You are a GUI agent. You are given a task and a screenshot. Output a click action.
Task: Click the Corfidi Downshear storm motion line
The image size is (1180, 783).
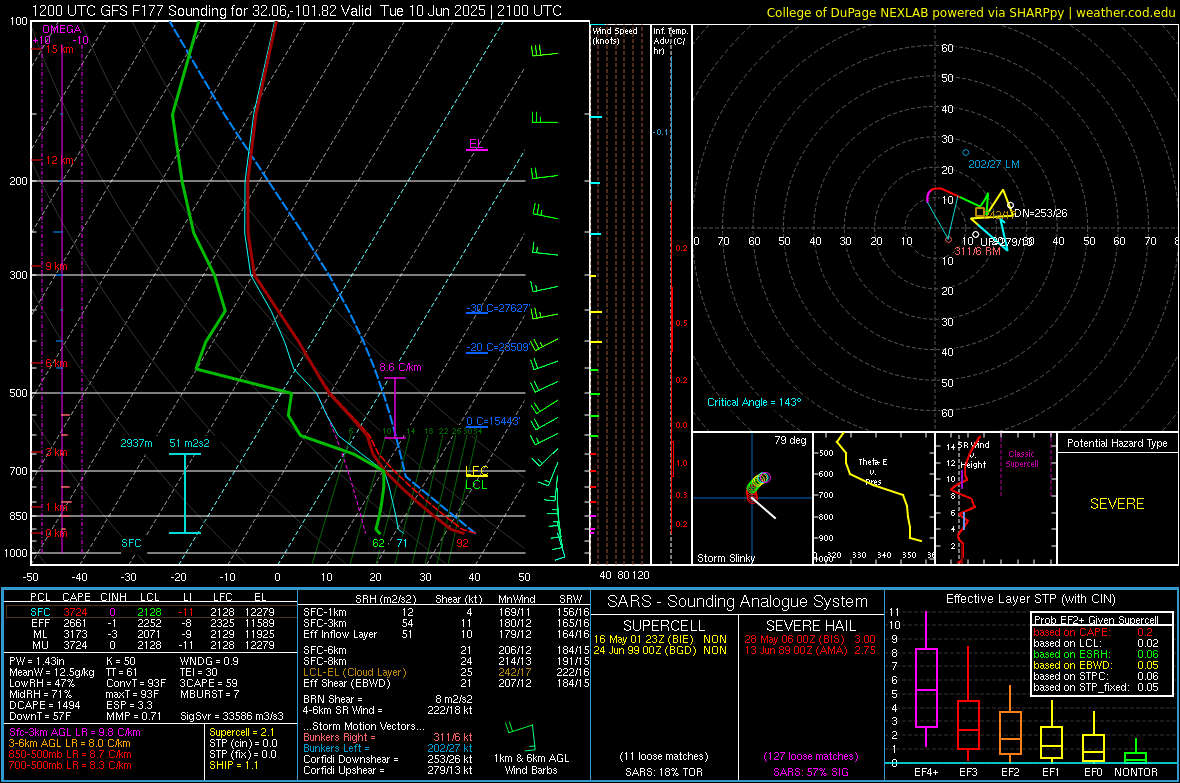coord(388,759)
